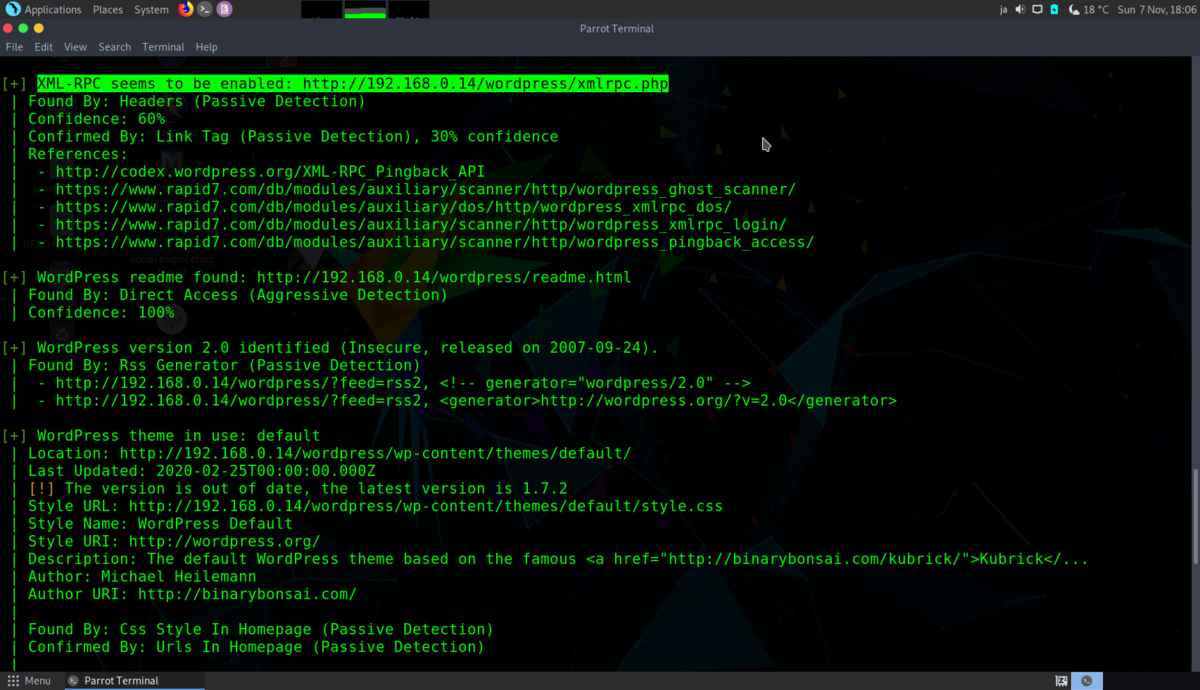Click 'WordPress theme in use: default' line
Screen dimensions: 1200x690
179,436
